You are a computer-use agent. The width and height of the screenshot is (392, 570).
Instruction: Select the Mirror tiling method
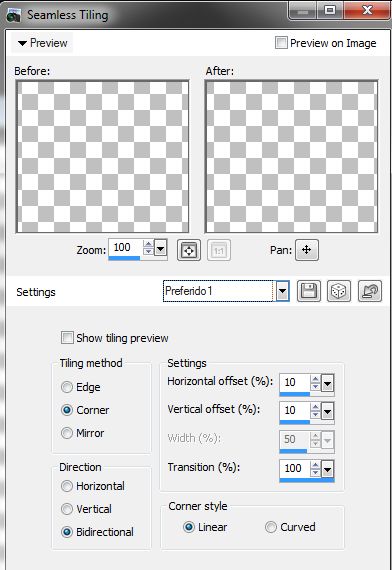(67, 433)
